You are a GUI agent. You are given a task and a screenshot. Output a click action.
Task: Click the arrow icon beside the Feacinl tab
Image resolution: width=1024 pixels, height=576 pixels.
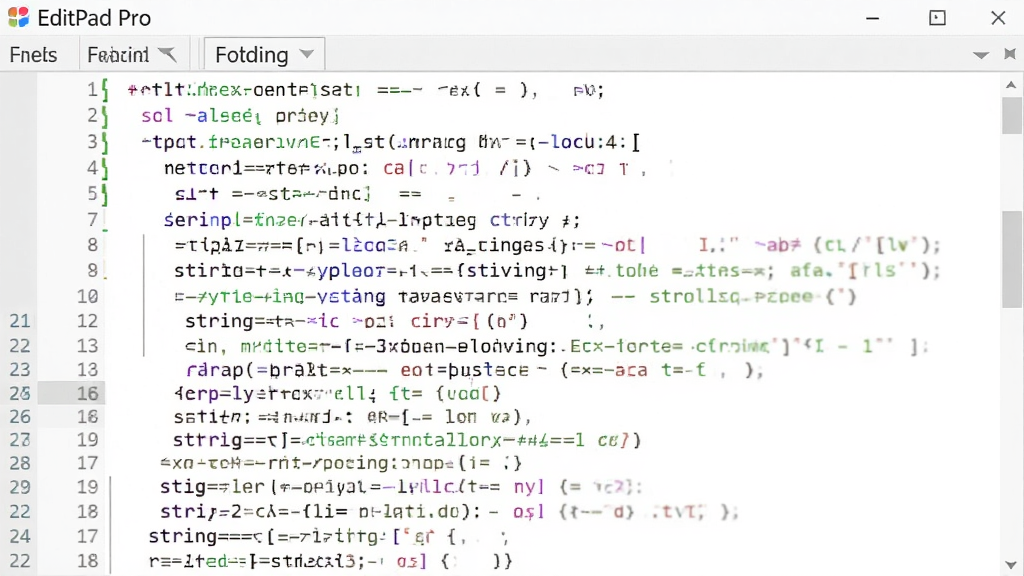[x=167, y=54]
